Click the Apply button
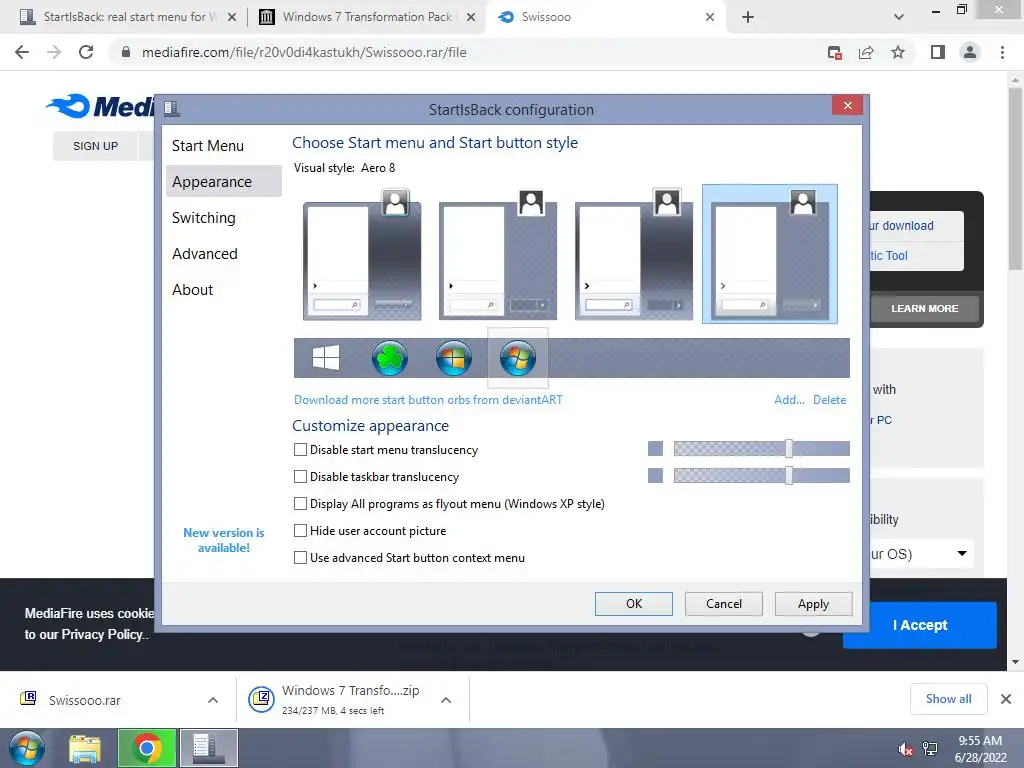 pos(814,603)
